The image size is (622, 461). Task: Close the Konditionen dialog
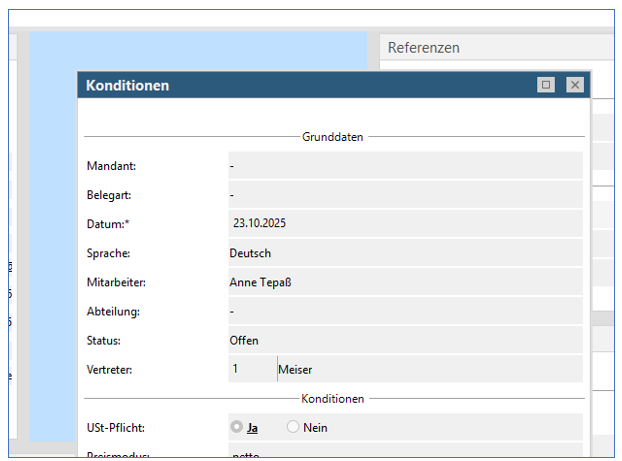tap(575, 85)
